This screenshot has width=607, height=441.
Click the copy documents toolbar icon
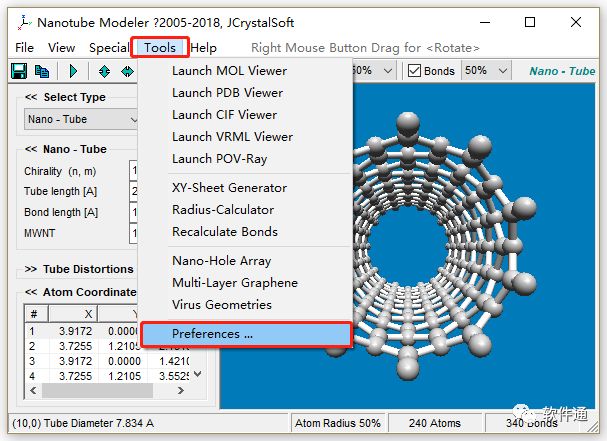[42, 71]
